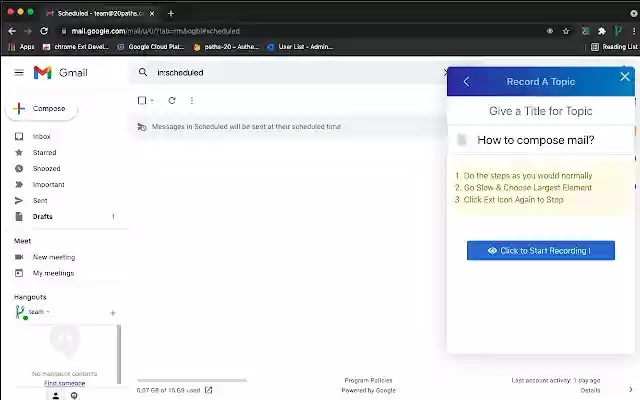The width and height of the screenshot is (640, 400).
Task: Close the Record A Topic panel
Action: click(625, 77)
